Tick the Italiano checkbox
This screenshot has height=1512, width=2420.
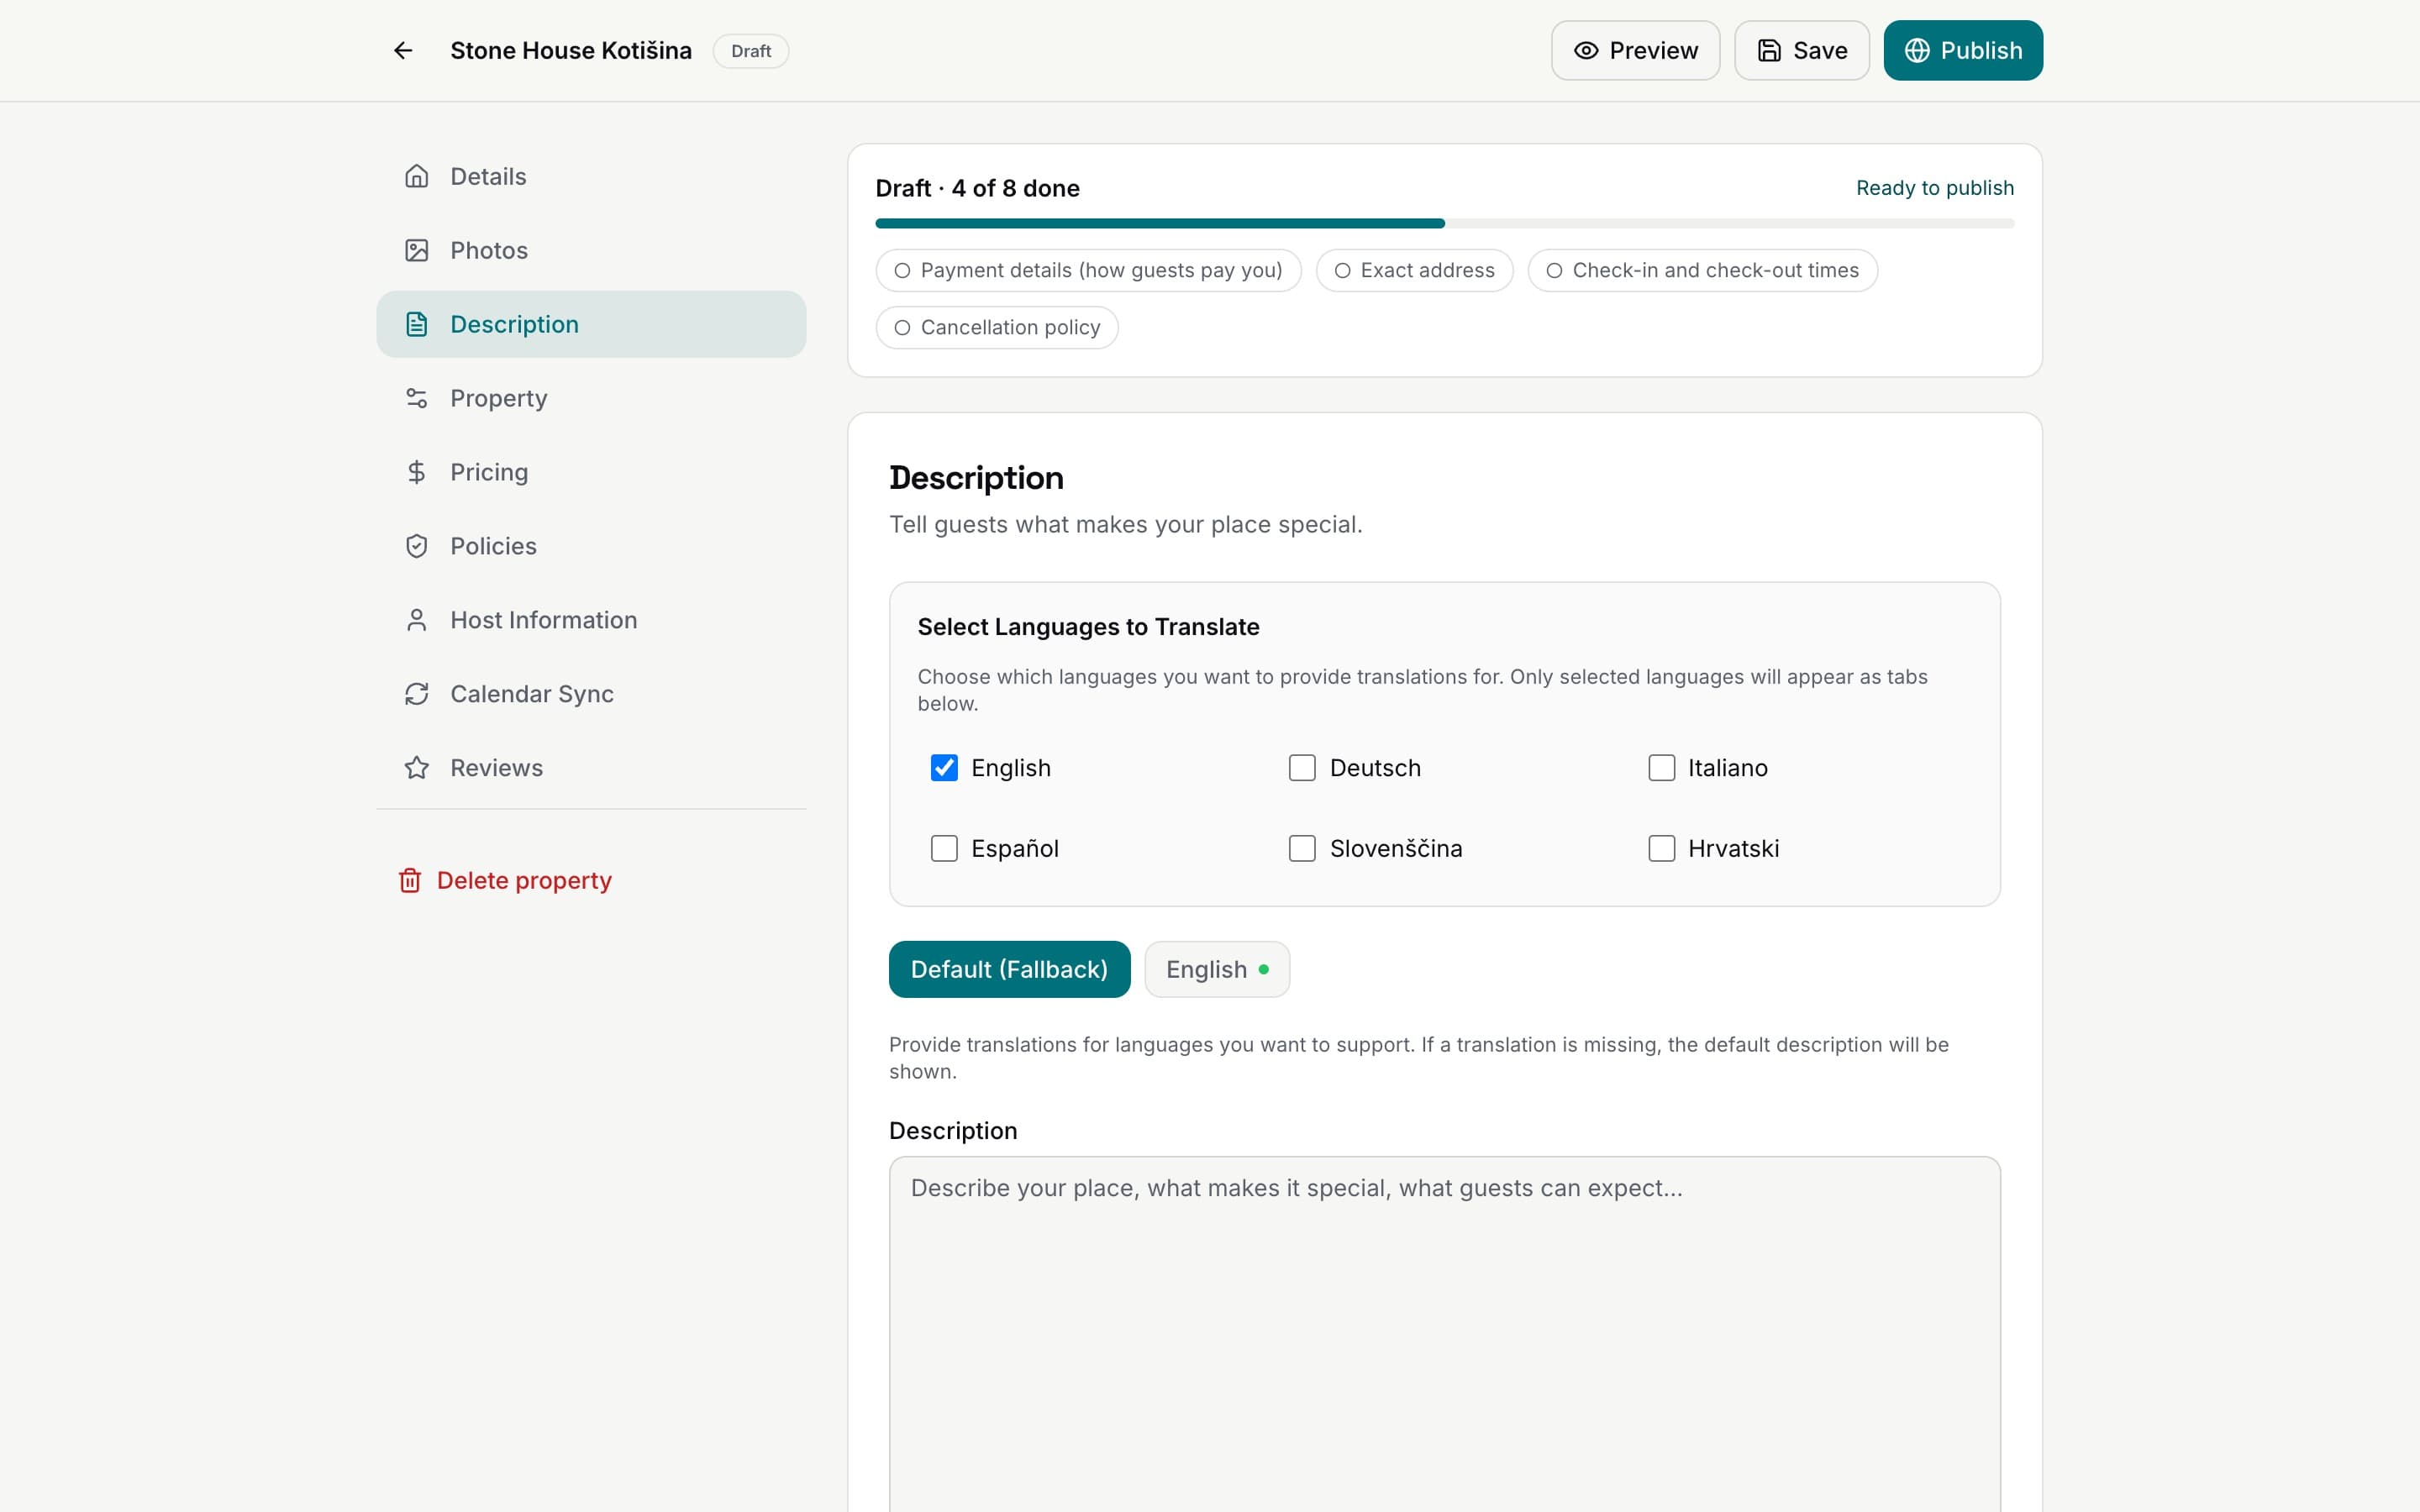pyautogui.click(x=1661, y=768)
